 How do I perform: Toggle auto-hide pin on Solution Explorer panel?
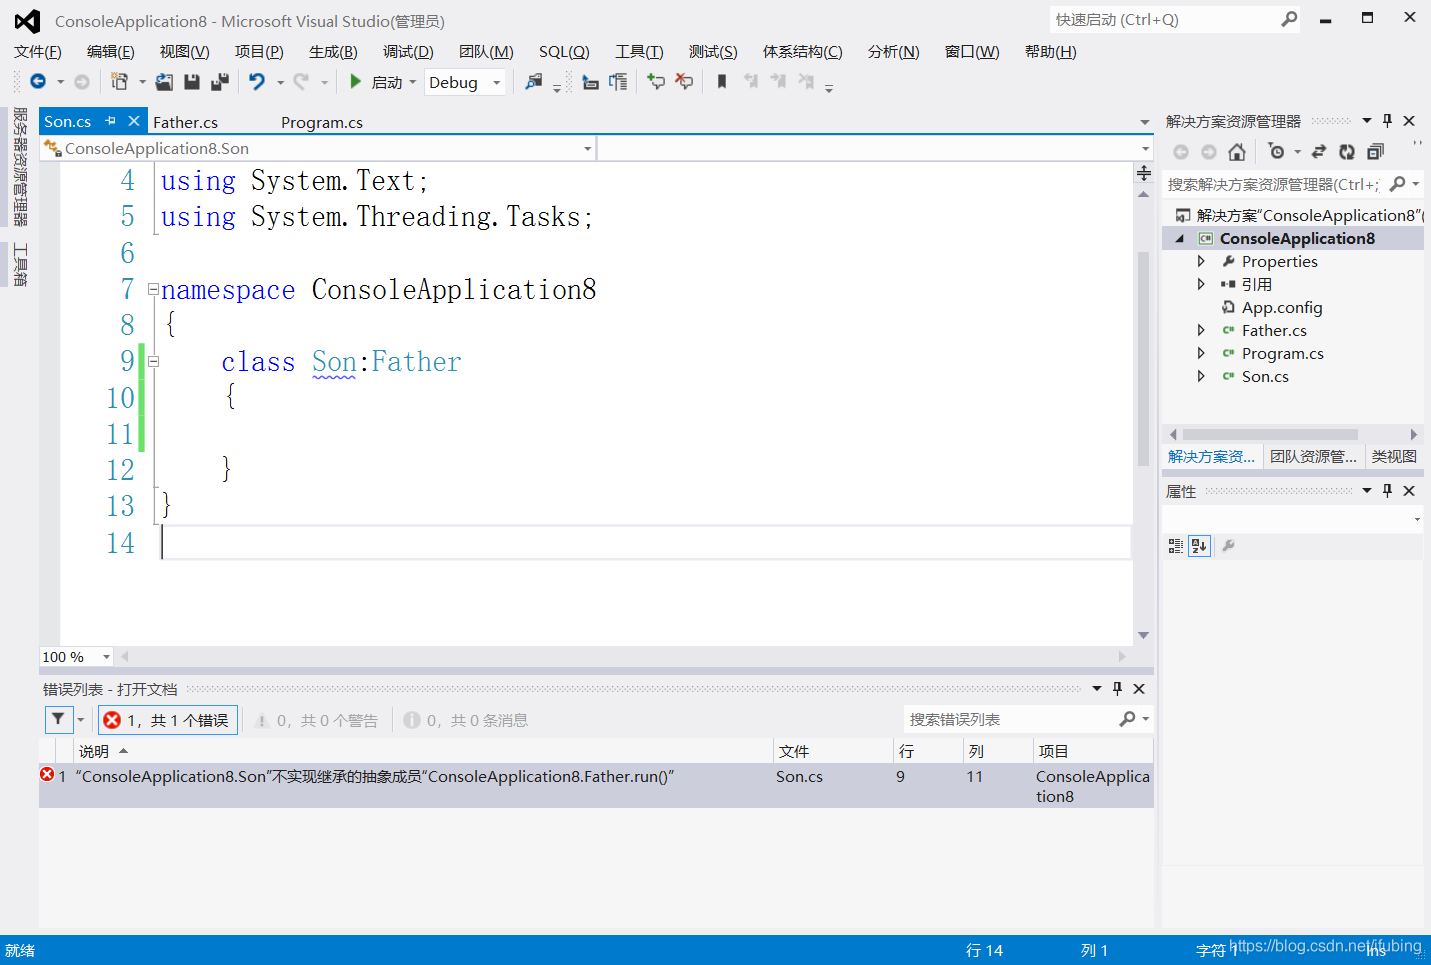(1387, 121)
